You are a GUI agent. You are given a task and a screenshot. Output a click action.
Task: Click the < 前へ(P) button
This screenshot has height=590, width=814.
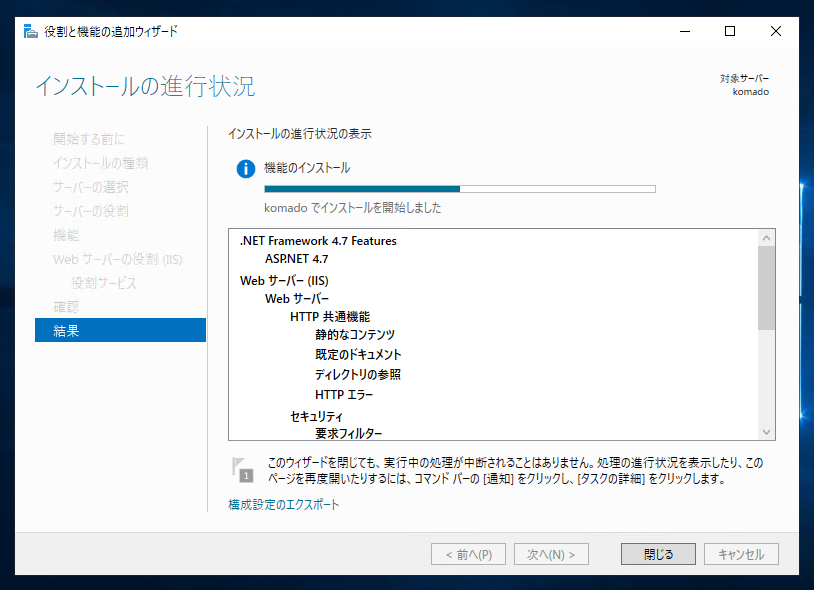468,554
